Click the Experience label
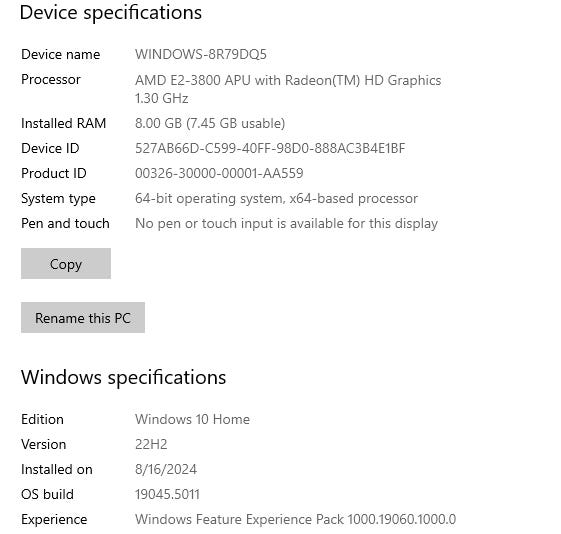561x534 pixels. coord(54,520)
